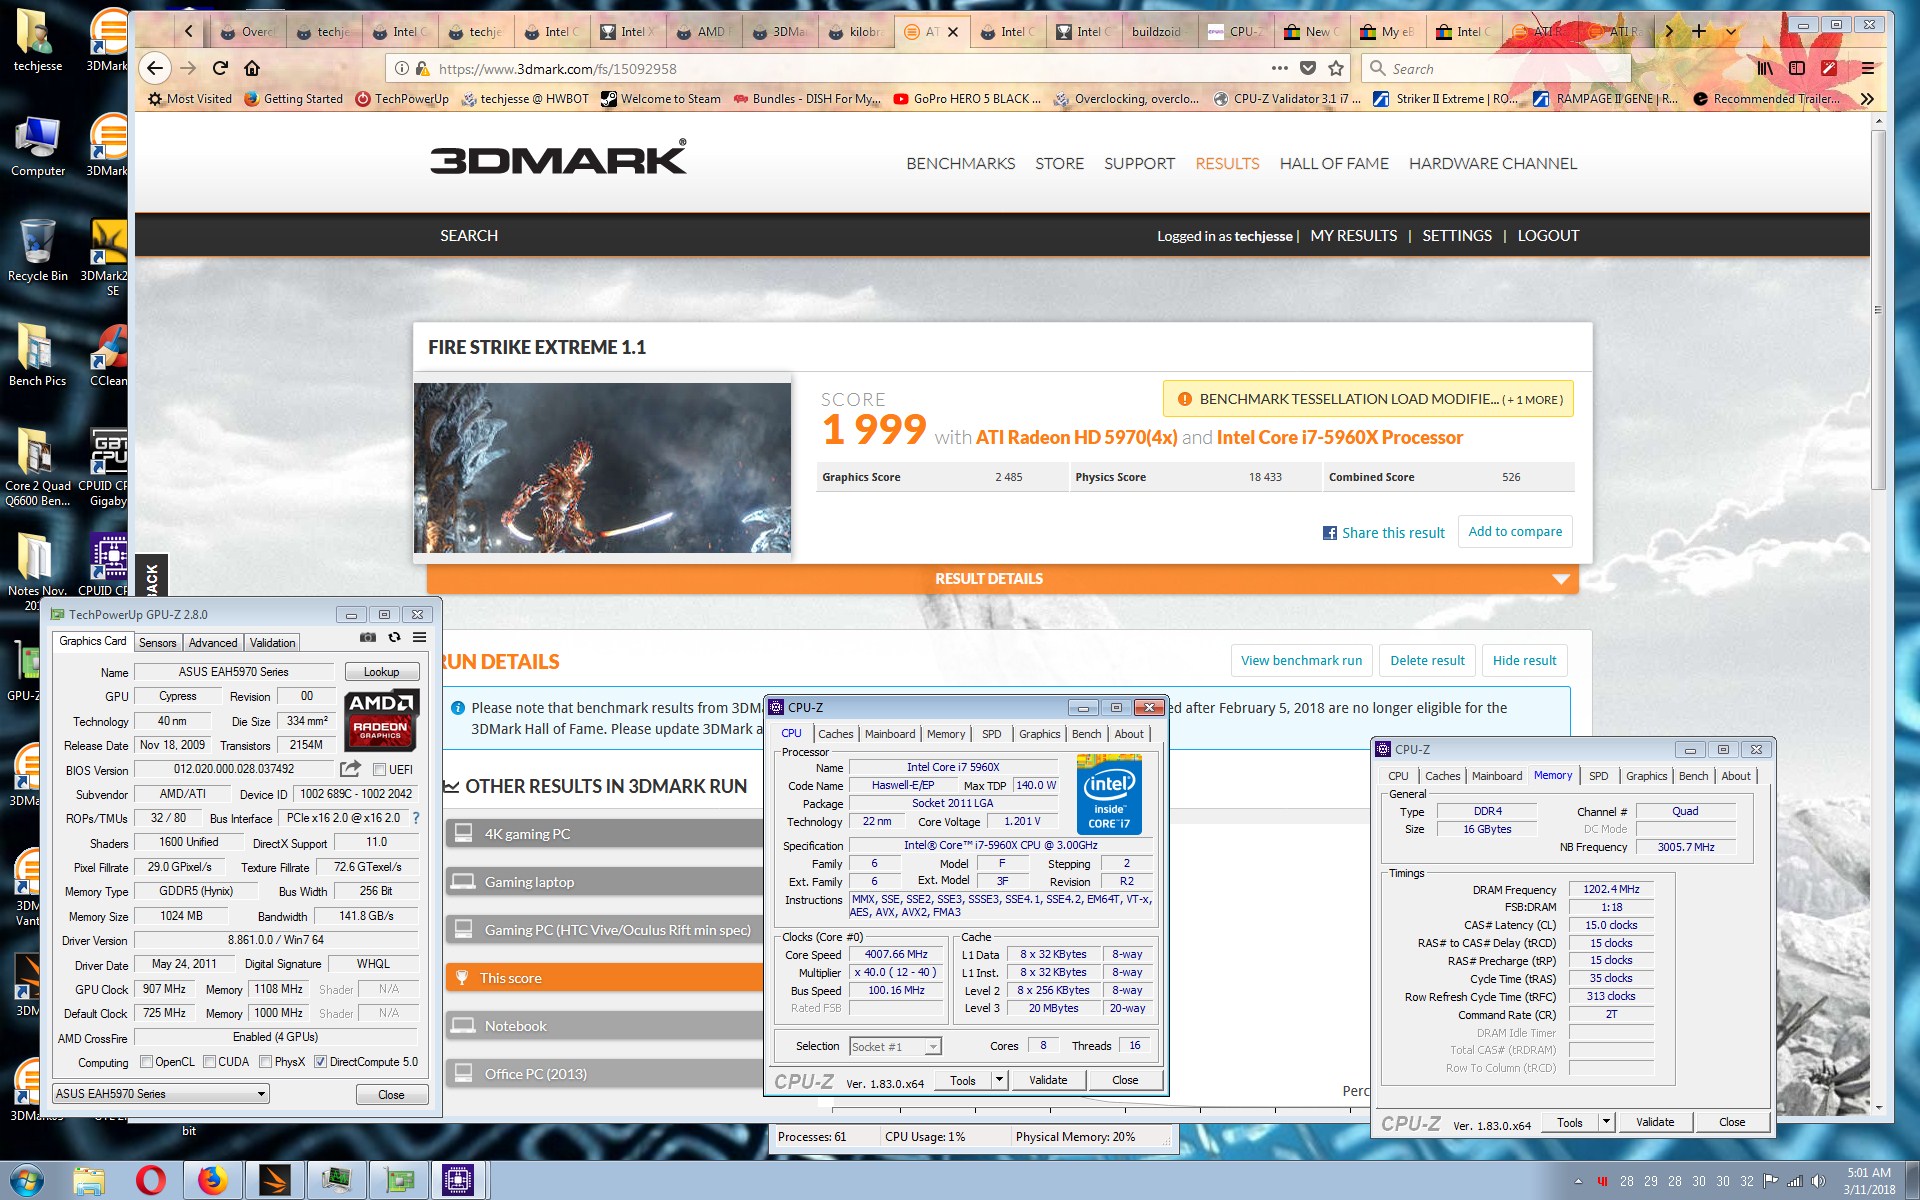Open HALL OF FAME menu on 3DMark site
The image size is (1920, 1200).
[x=1334, y=163]
